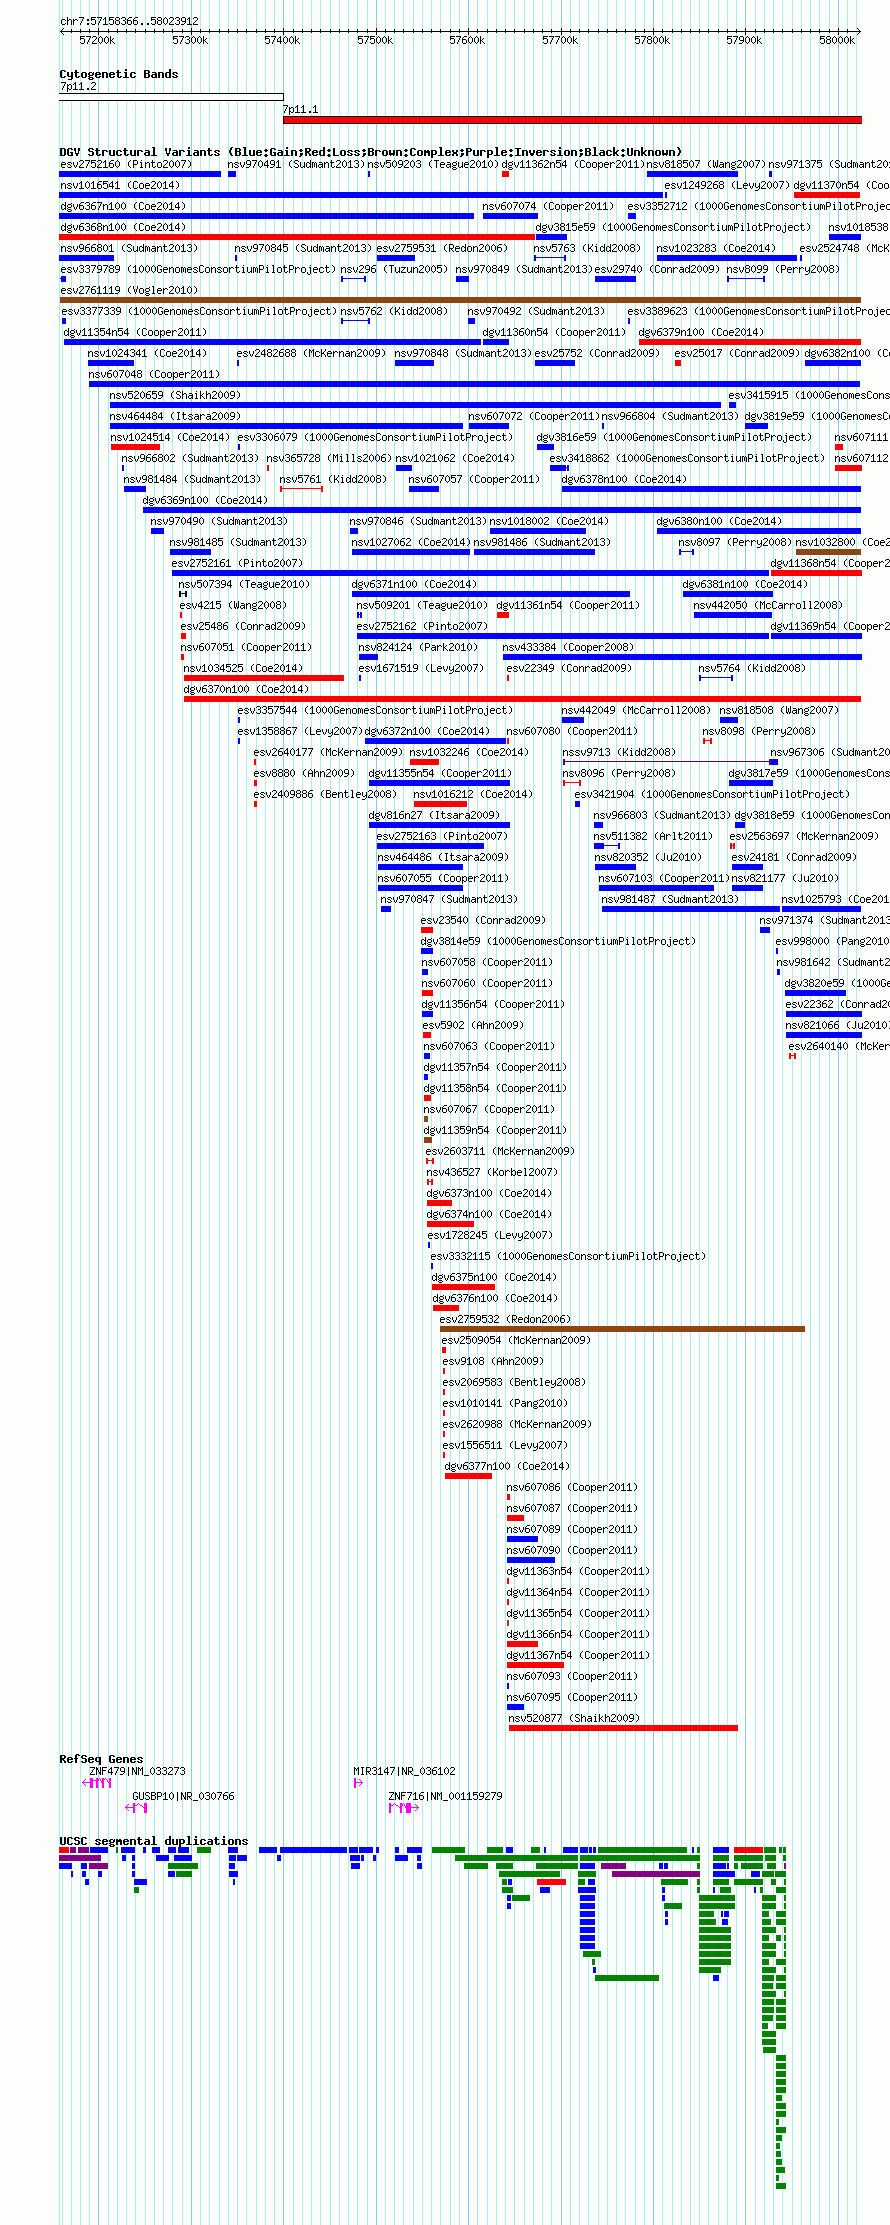890x2225 pixels.
Task: Open variant dgv6377n100 (Coe2014)
Action: pos(508,1466)
